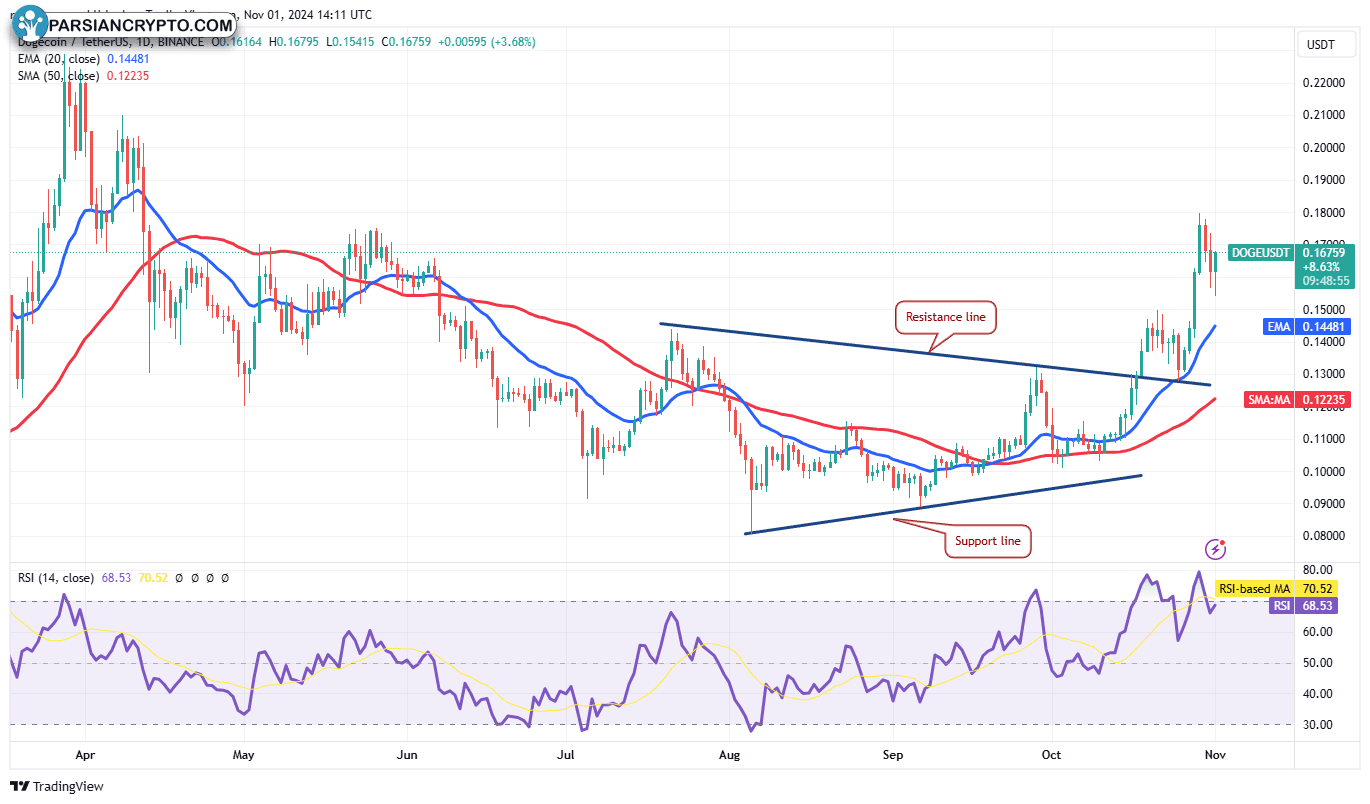Click the 0.18000 price axis value

(x=1324, y=213)
